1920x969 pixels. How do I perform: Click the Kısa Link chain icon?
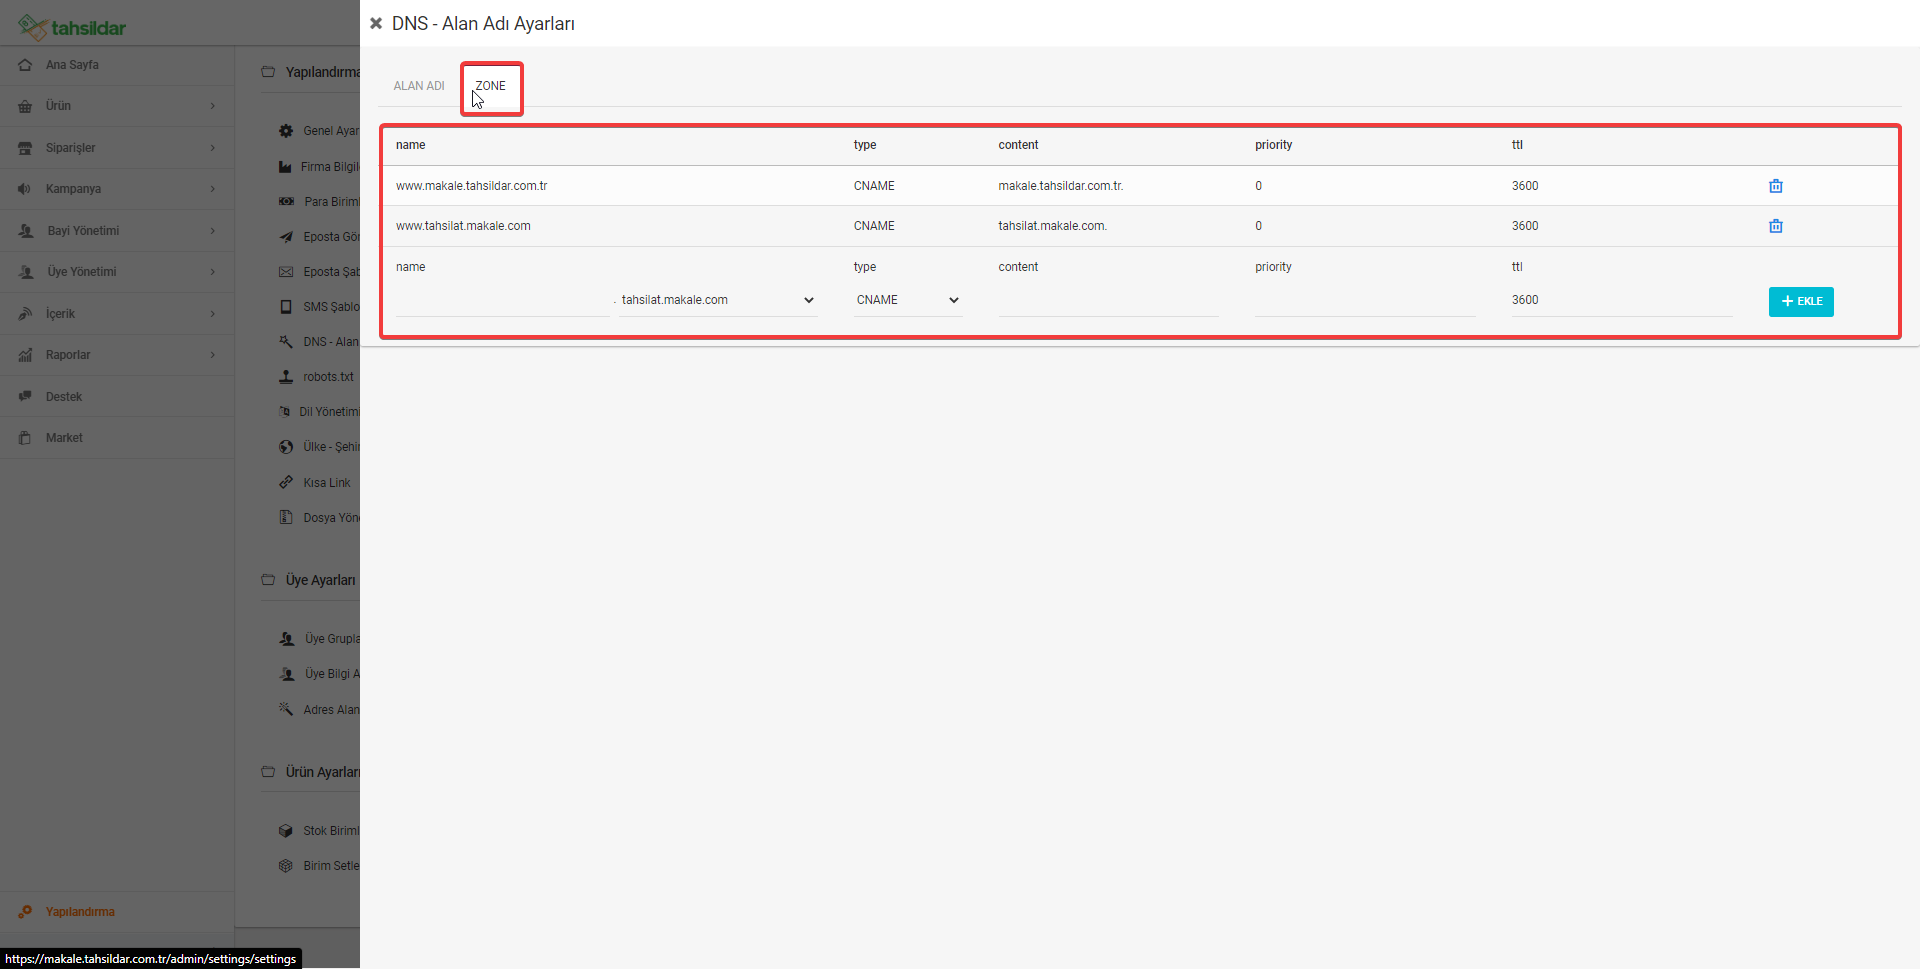(x=286, y=483)
